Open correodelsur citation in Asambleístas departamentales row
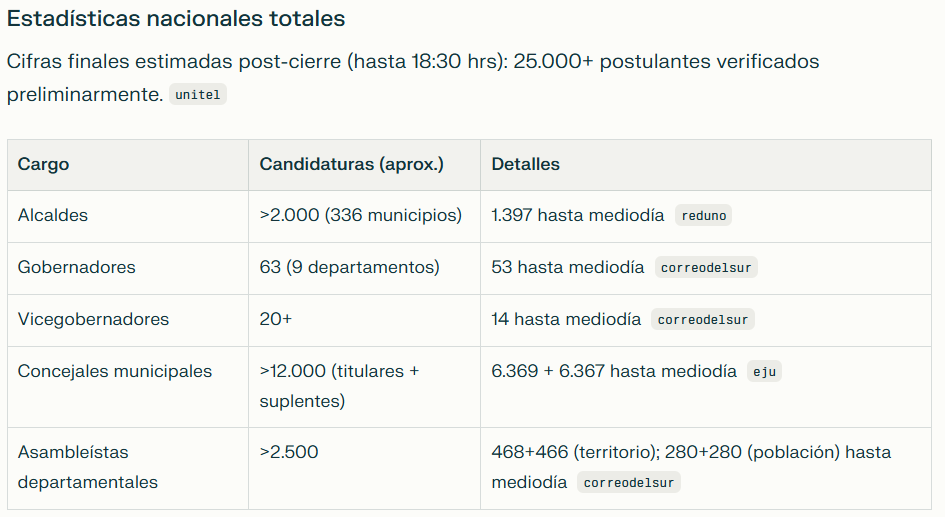This screenshot has width=945, height=517. coord(629,483)
